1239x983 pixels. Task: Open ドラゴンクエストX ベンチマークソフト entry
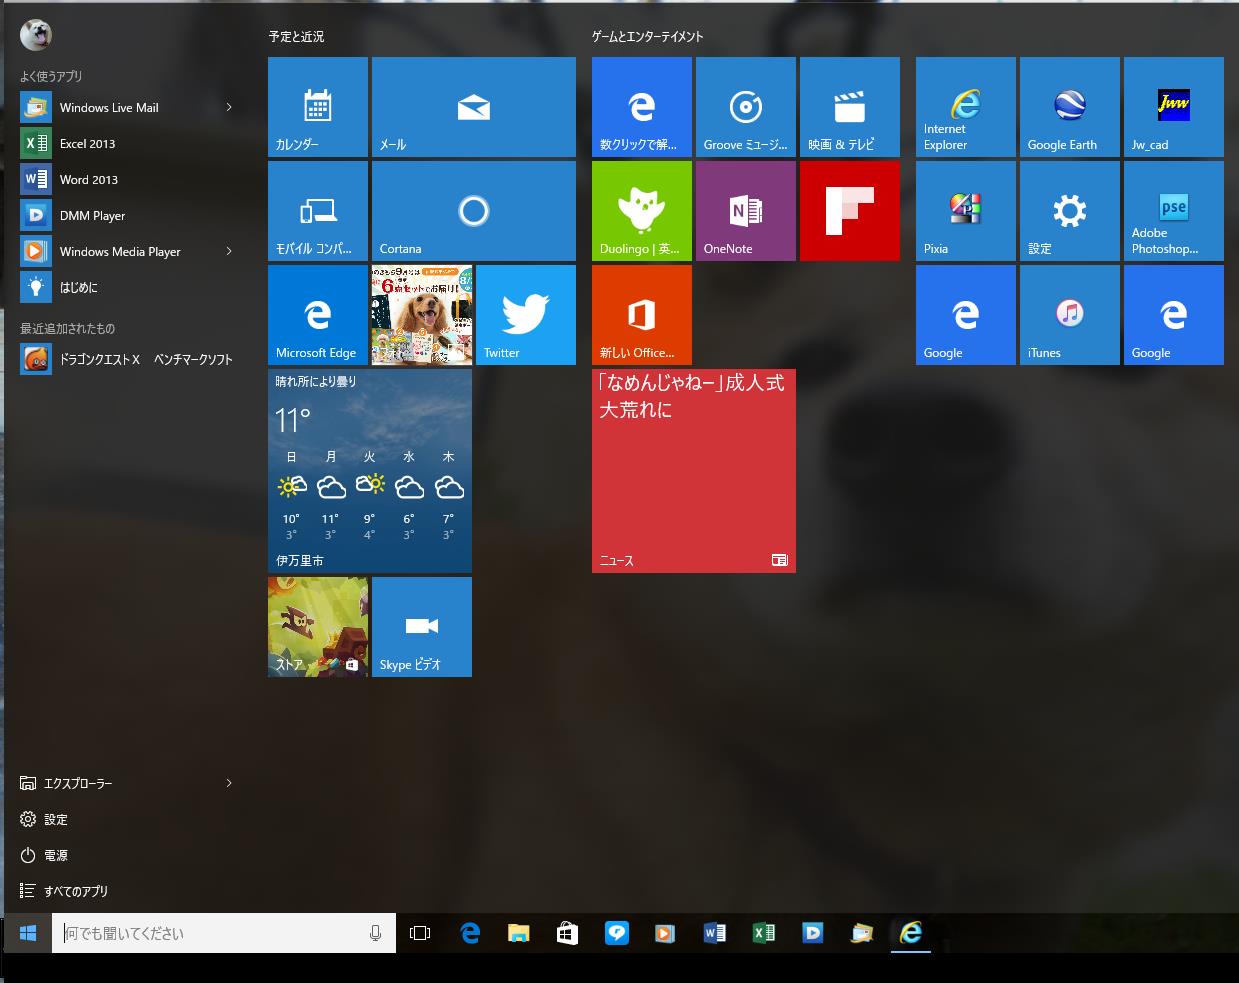[125, 359]
